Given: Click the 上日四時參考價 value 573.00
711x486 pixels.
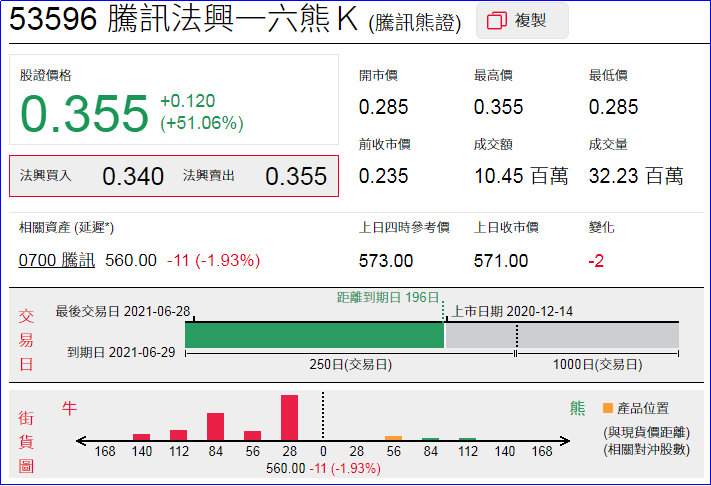Looking at the screenshot, I should click(386, 261).
